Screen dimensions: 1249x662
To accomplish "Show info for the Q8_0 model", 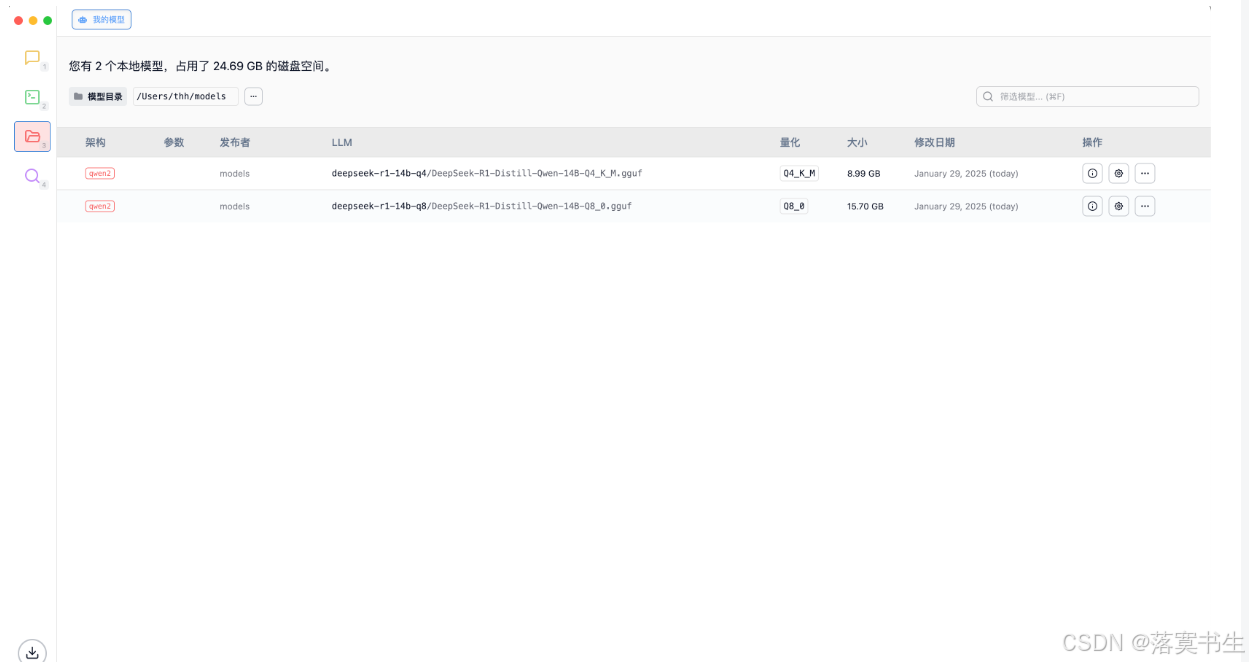I will tap(1092, 206).
